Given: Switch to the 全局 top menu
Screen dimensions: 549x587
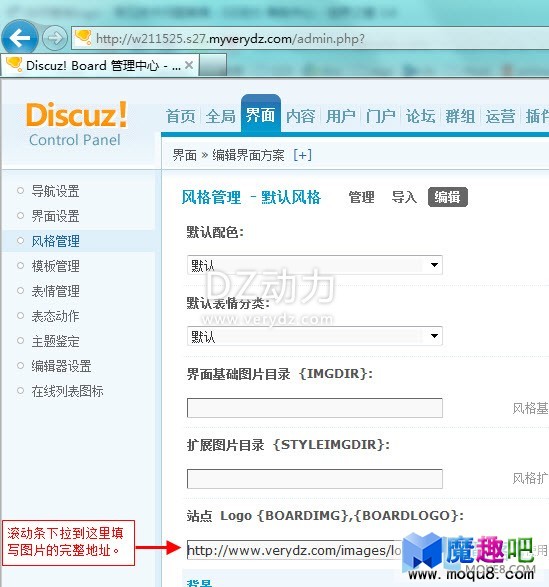Looking at the screenshot, I should (220, 116).
